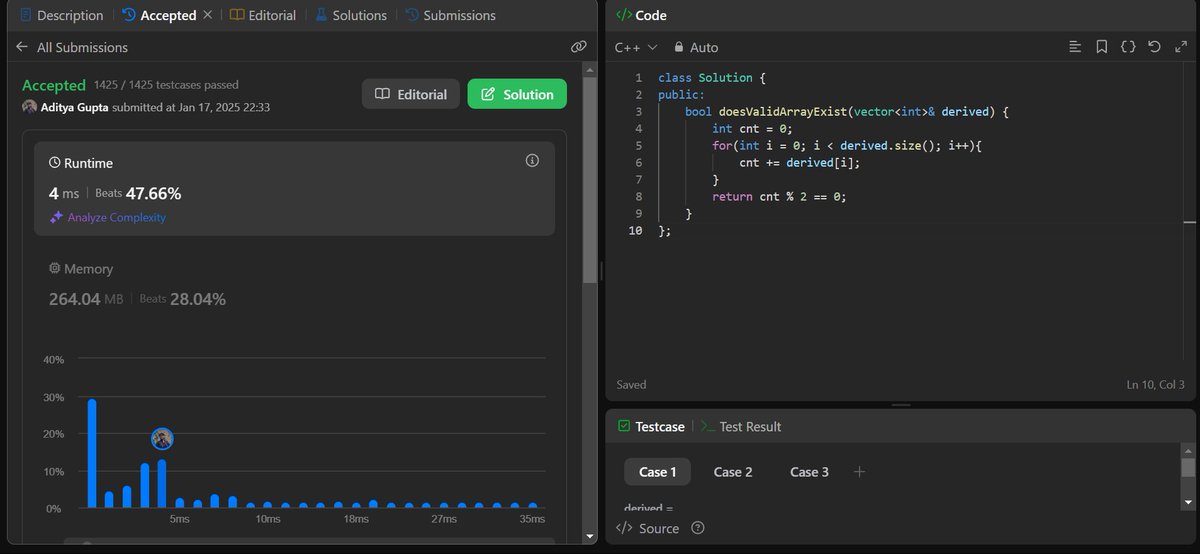Image resolution: width=1200 pixels, height=554 pixels.
Task: Open the Solutions tab
Action: (x=351, y=15)
